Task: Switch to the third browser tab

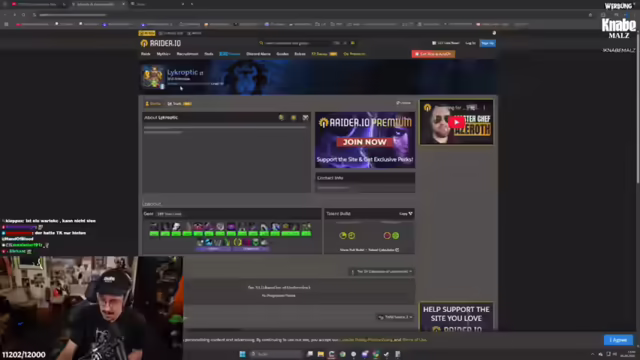Action: tap(157, 4)
